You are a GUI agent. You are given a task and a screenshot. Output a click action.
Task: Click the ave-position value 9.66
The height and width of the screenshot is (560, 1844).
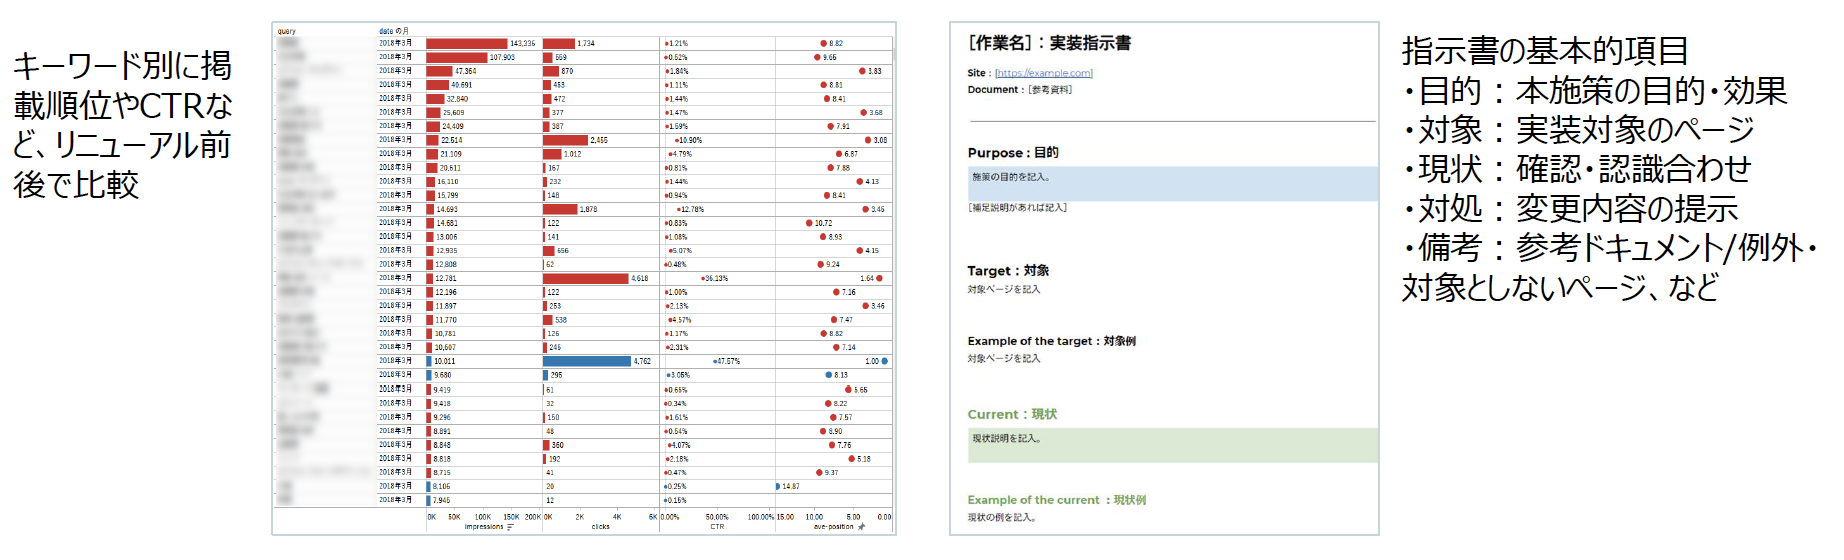click(x=830, y=58)
